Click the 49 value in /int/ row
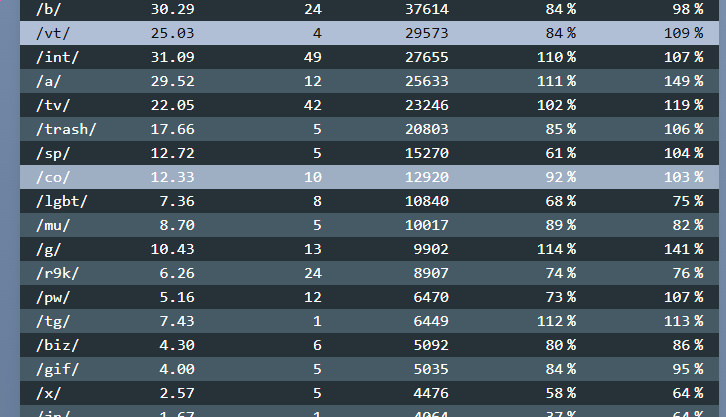The image size is (726, 417). [313, 57]
